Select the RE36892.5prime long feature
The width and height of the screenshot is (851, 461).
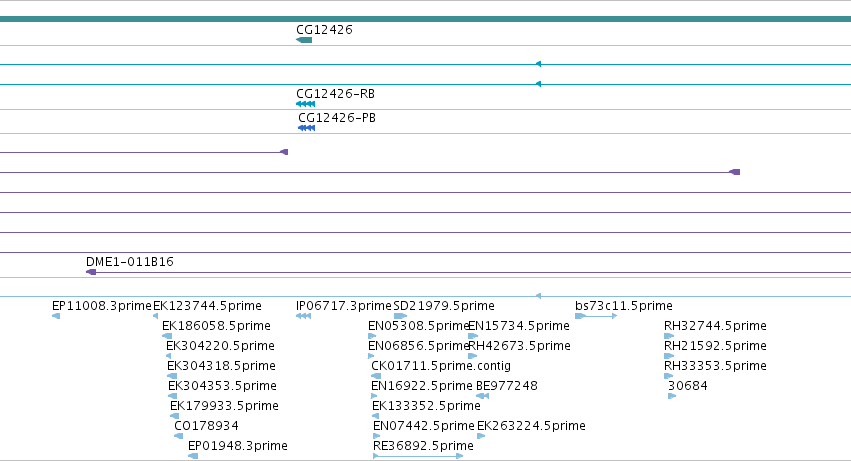tap(418, 456)
